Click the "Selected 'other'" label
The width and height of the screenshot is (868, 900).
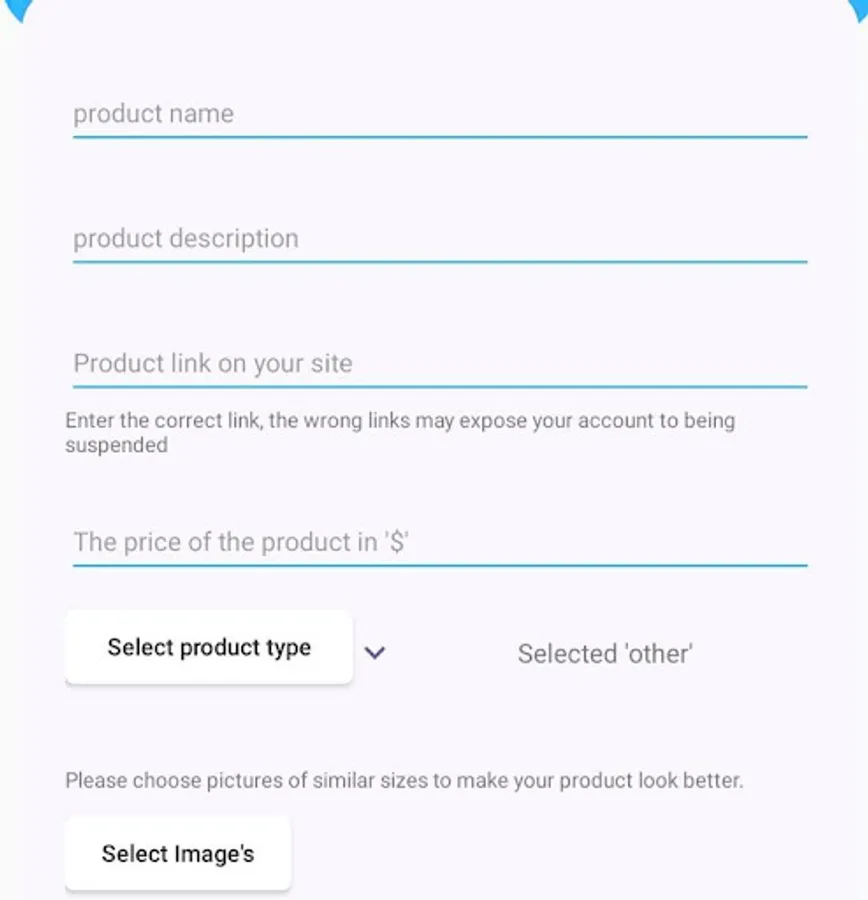point(605,654)
